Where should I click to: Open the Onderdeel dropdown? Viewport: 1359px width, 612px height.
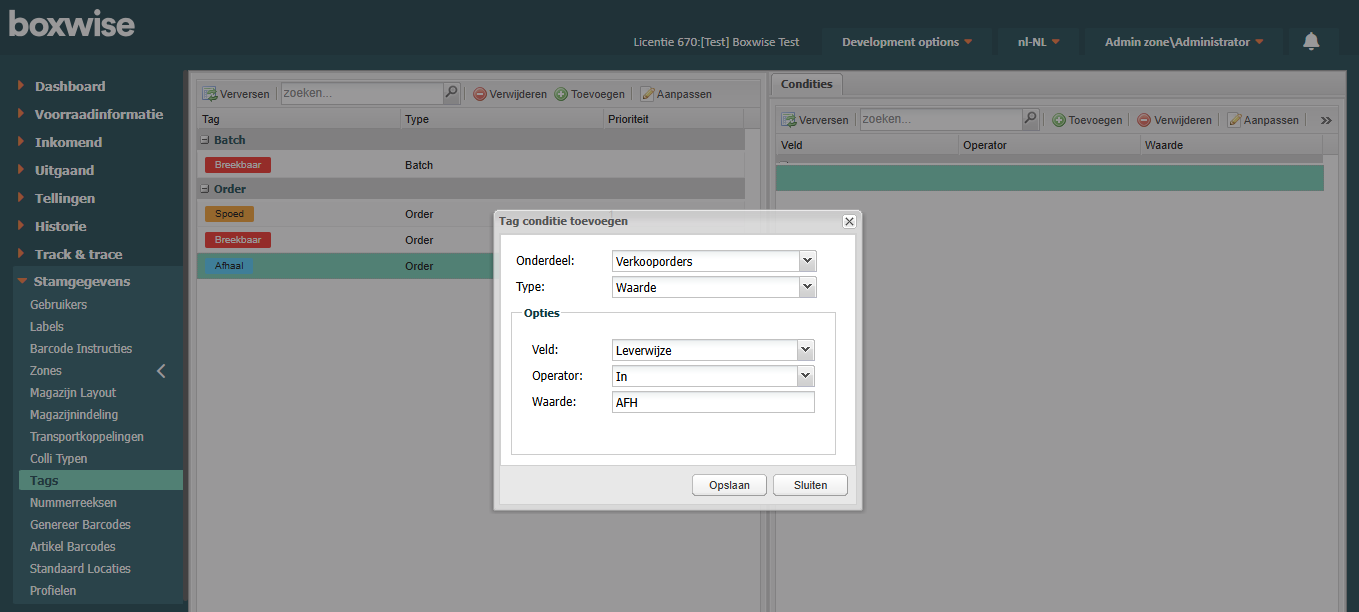click(807, 261)
